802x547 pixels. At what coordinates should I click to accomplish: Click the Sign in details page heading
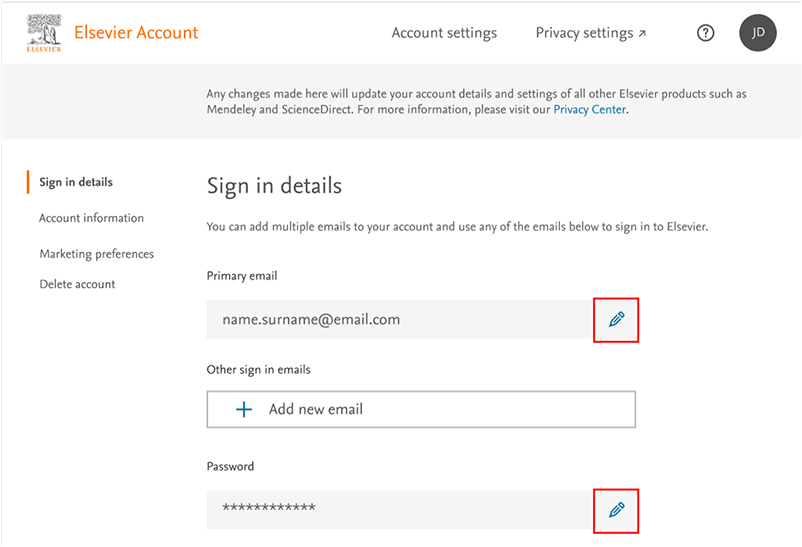coord(274,186)
